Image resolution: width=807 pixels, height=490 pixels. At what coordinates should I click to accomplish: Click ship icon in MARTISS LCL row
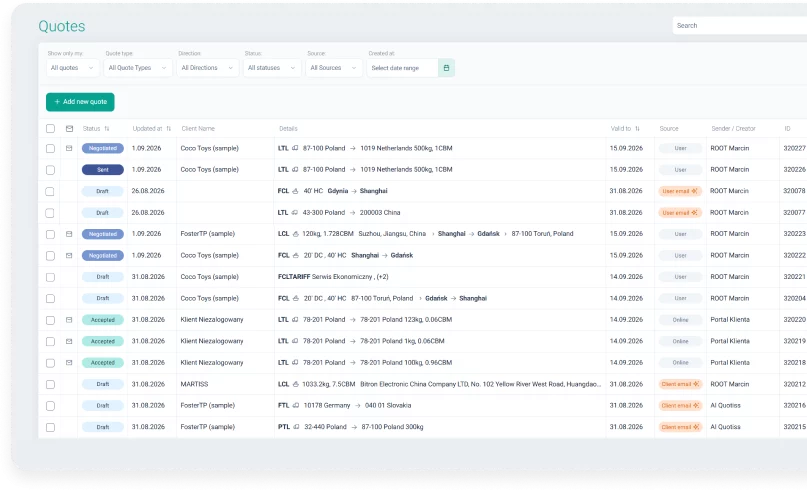pos(296,384)
